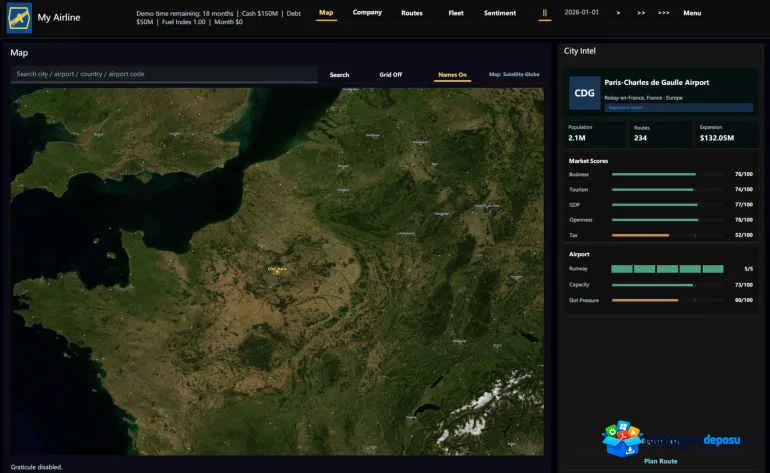770x473 pixels.
Task: Click the blue tag under the airport location
Action: tap(678, 108)
